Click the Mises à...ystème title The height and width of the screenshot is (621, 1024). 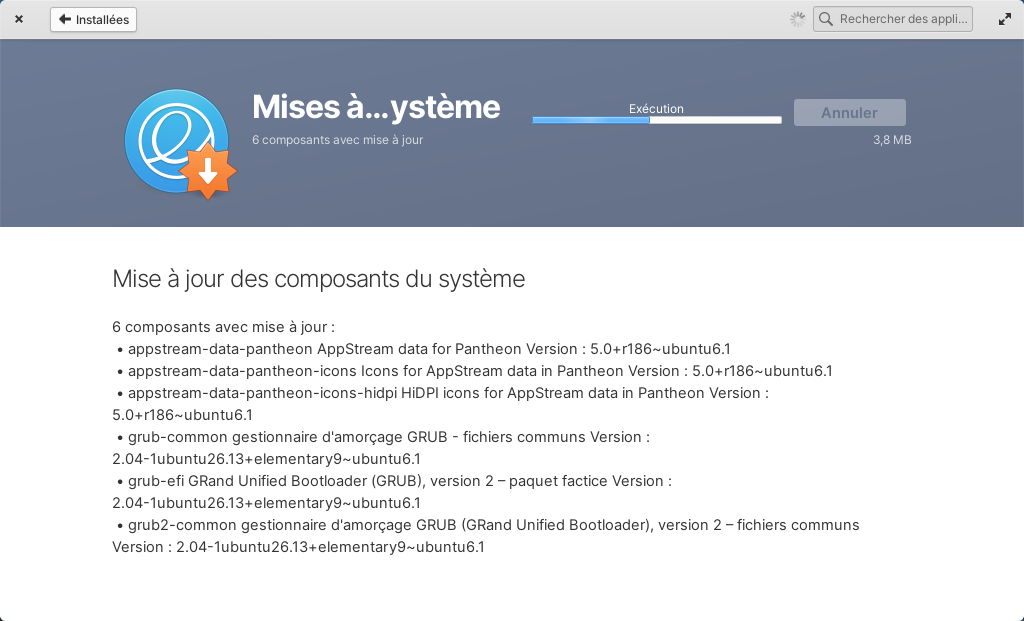coord(376,107)
